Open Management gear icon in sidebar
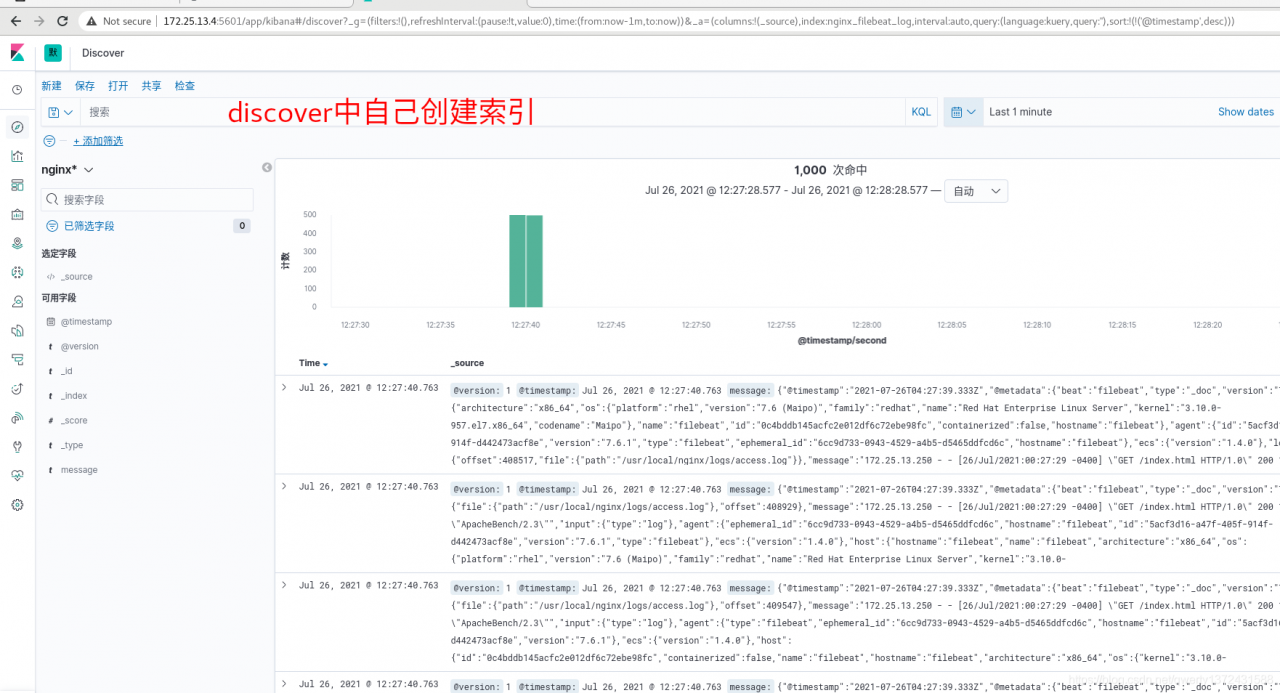Screen dimensions: 1280x693 pyautogui.click(x=17, y=505)
